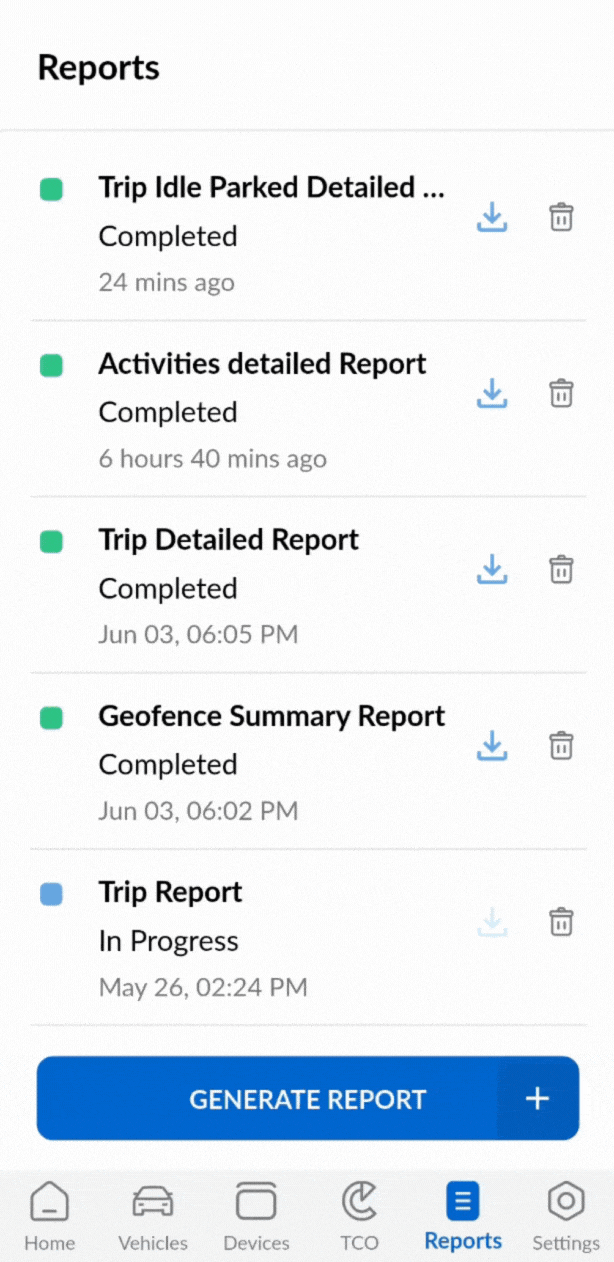The image size is (614, 1262).
Task: Open the Devices tab
Action: (256, 1215)
